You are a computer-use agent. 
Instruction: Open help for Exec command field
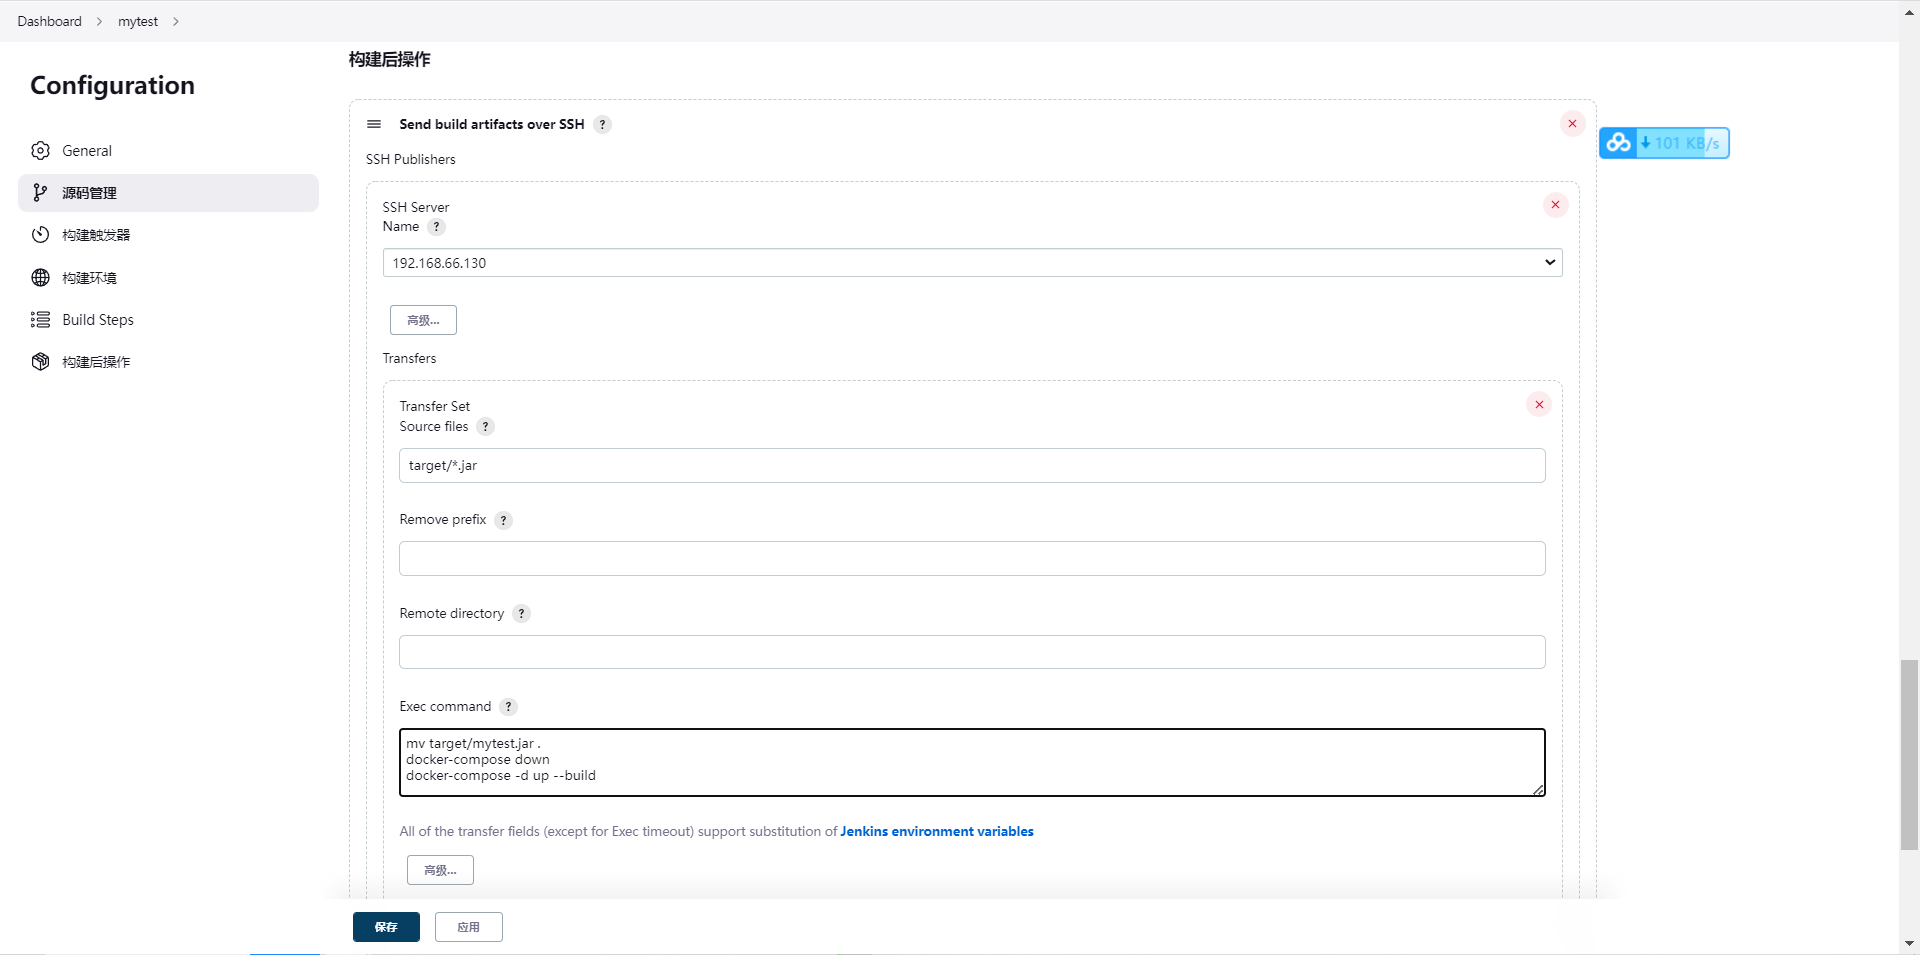point(509,707)
